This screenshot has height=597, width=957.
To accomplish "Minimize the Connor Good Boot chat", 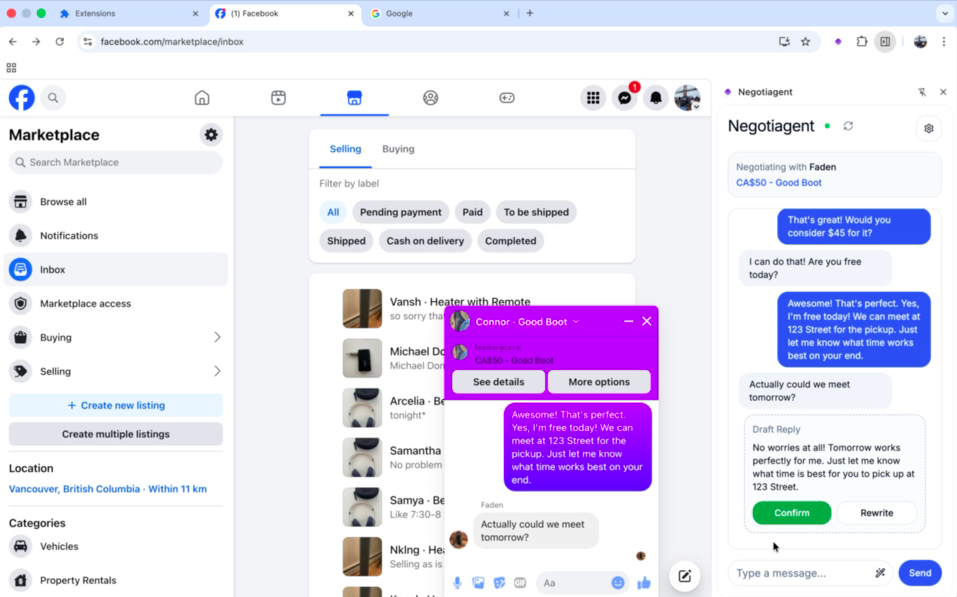I will tap(628, 321).
